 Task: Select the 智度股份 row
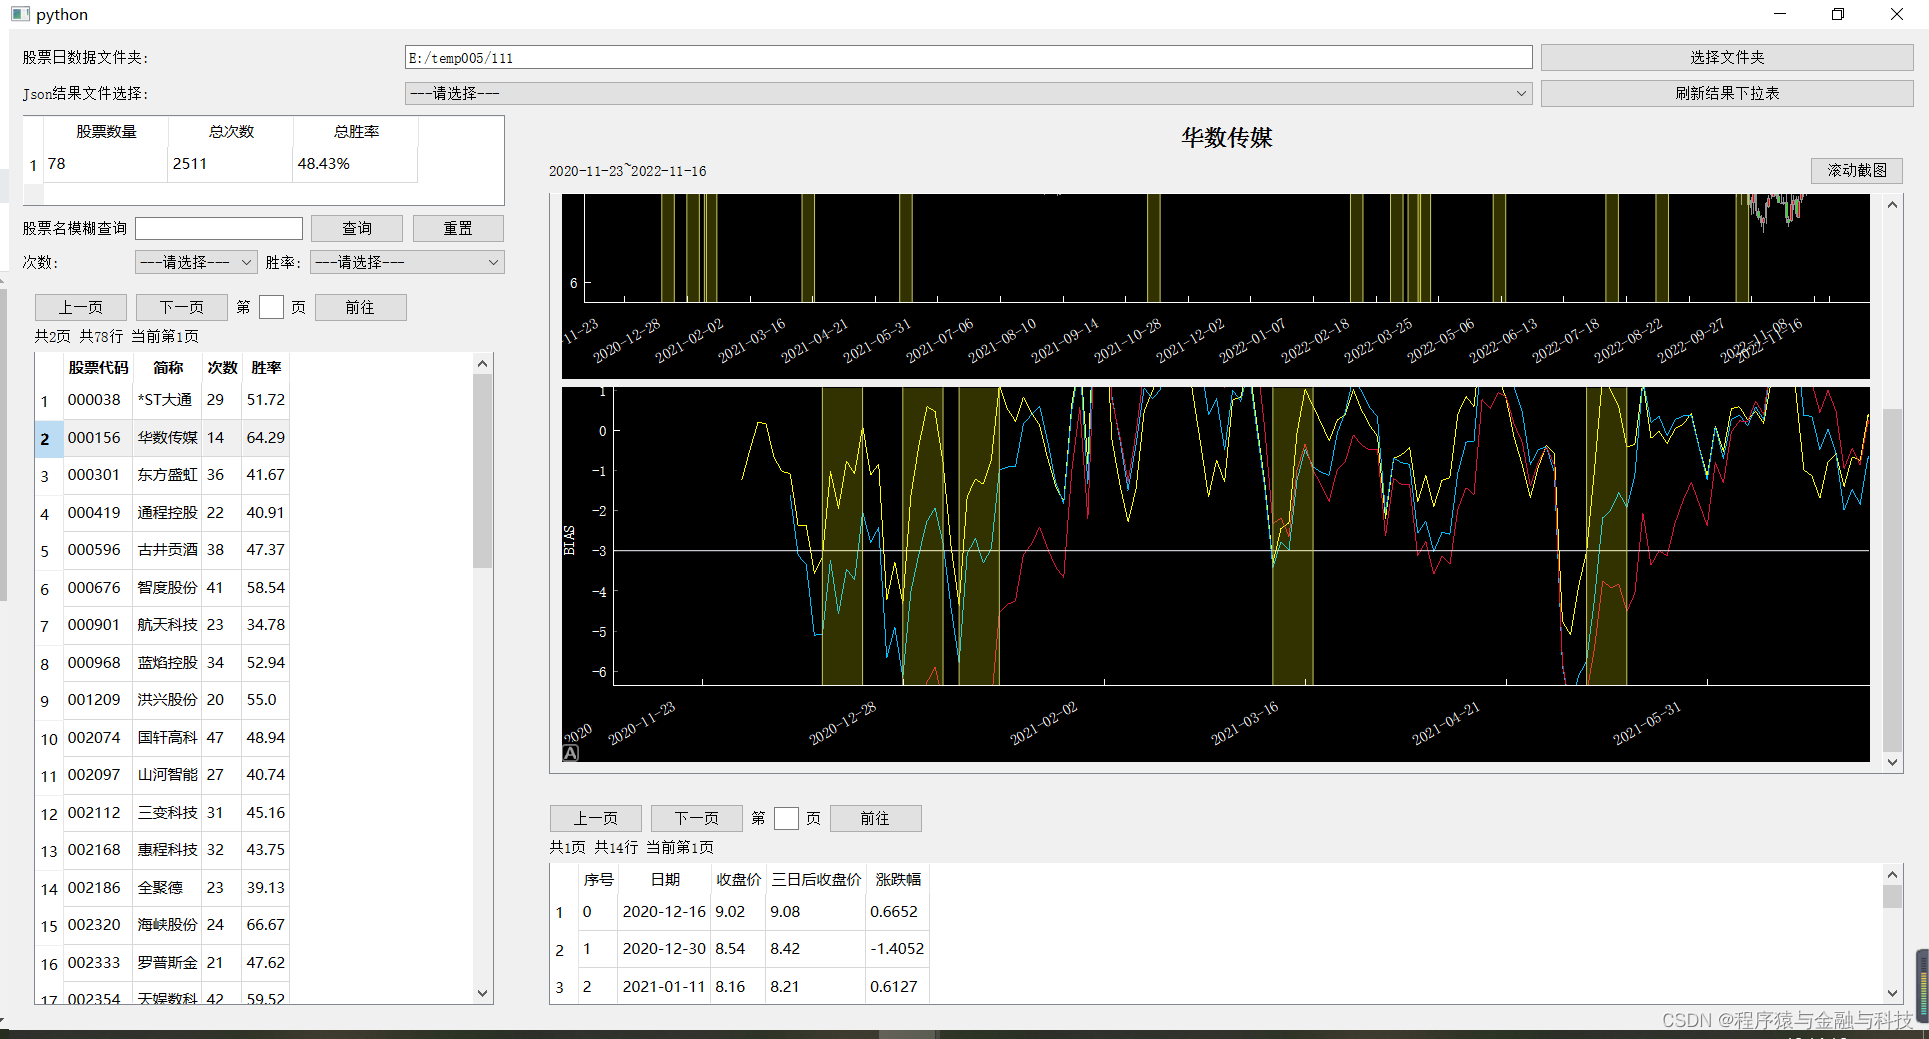163,588
